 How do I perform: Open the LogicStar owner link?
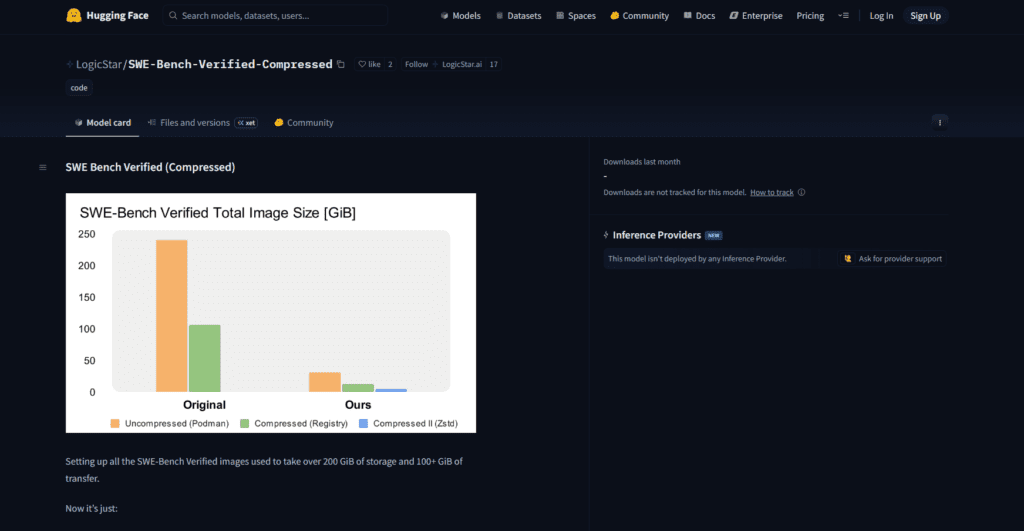coord(99,64)
